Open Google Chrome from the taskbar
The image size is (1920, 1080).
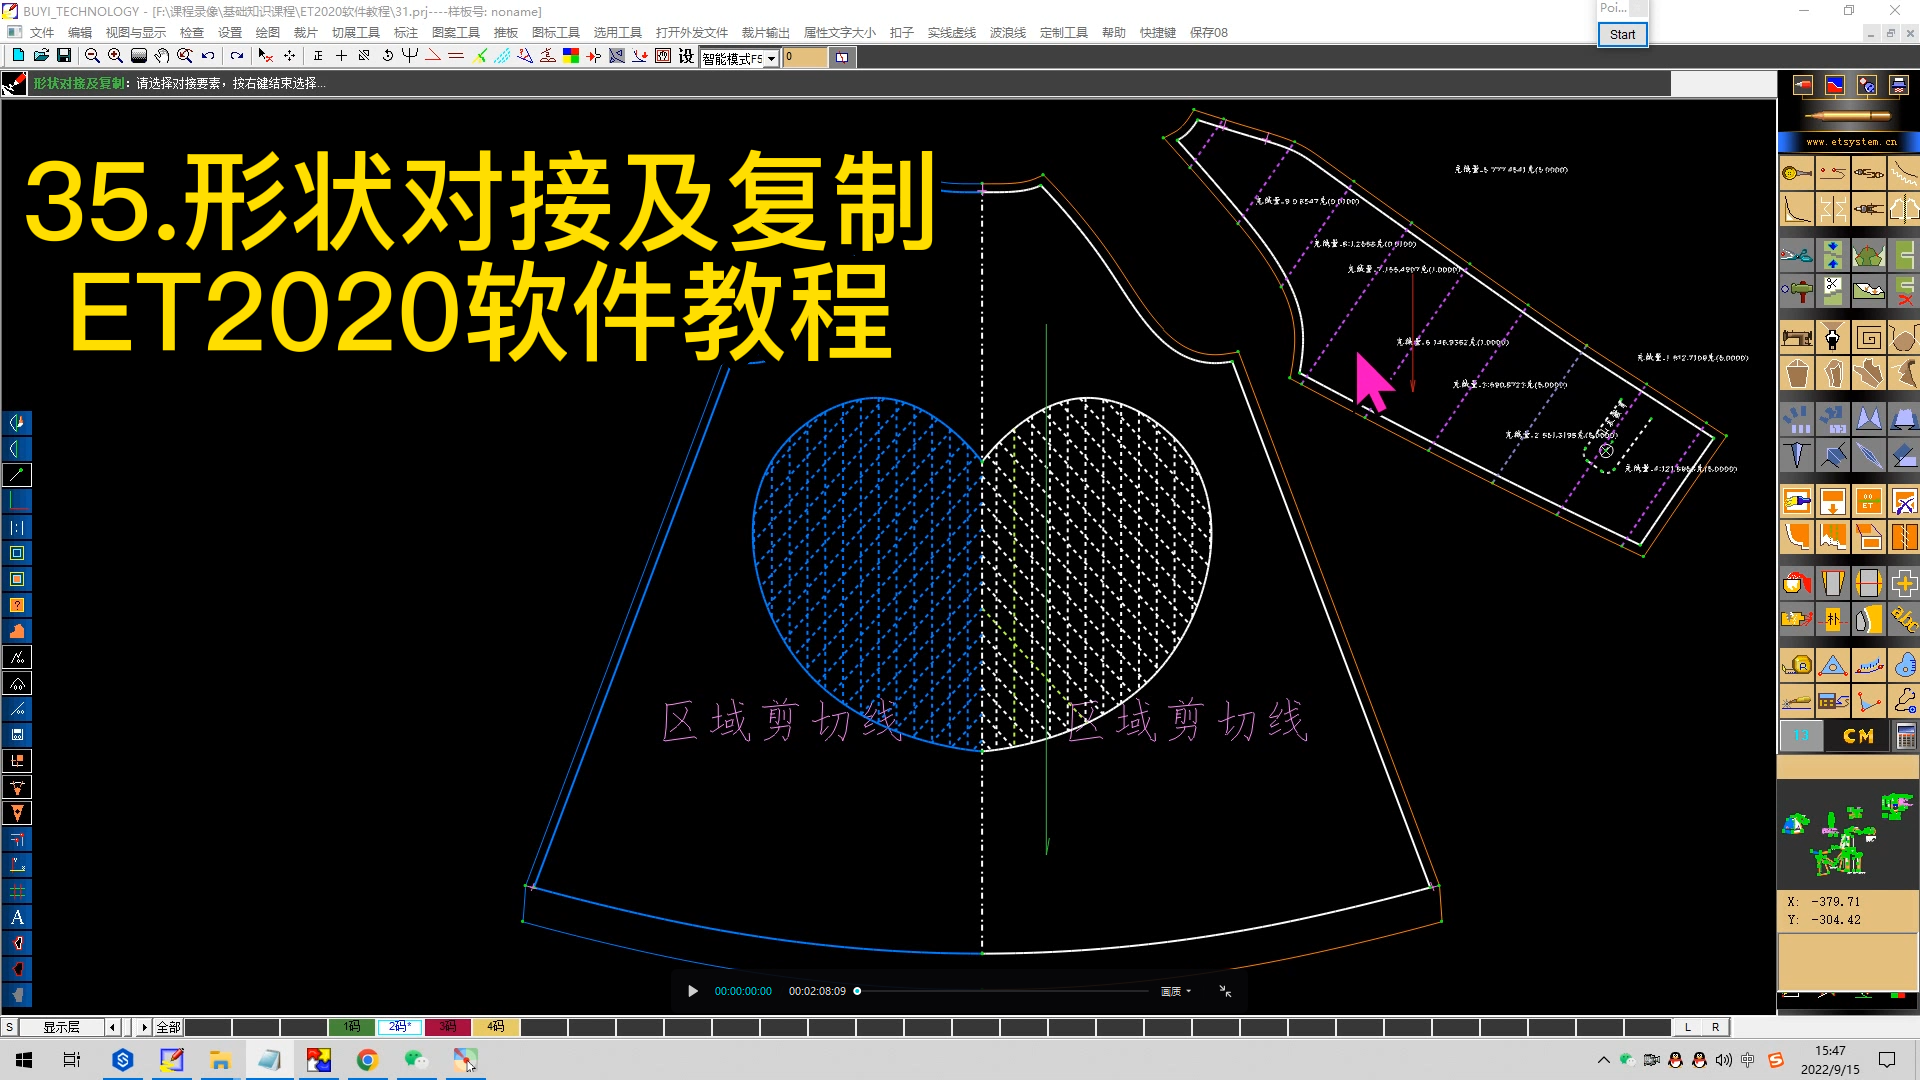pos(367,1060)
